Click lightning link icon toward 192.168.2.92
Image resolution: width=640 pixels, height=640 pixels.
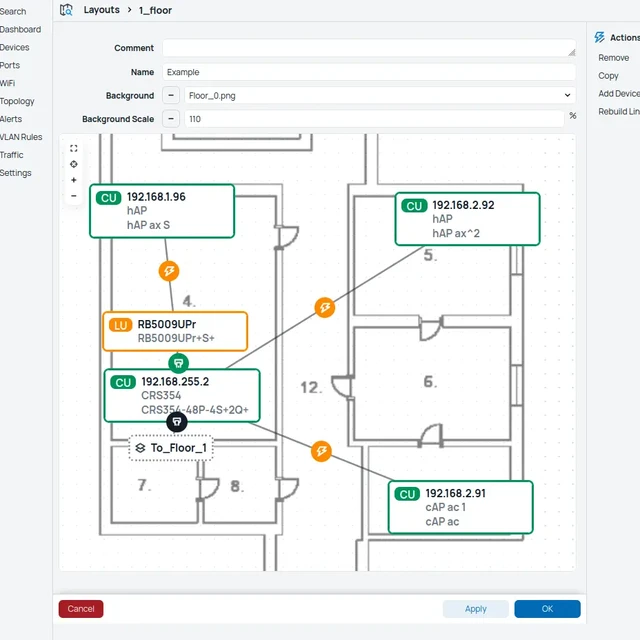point(325,307)
